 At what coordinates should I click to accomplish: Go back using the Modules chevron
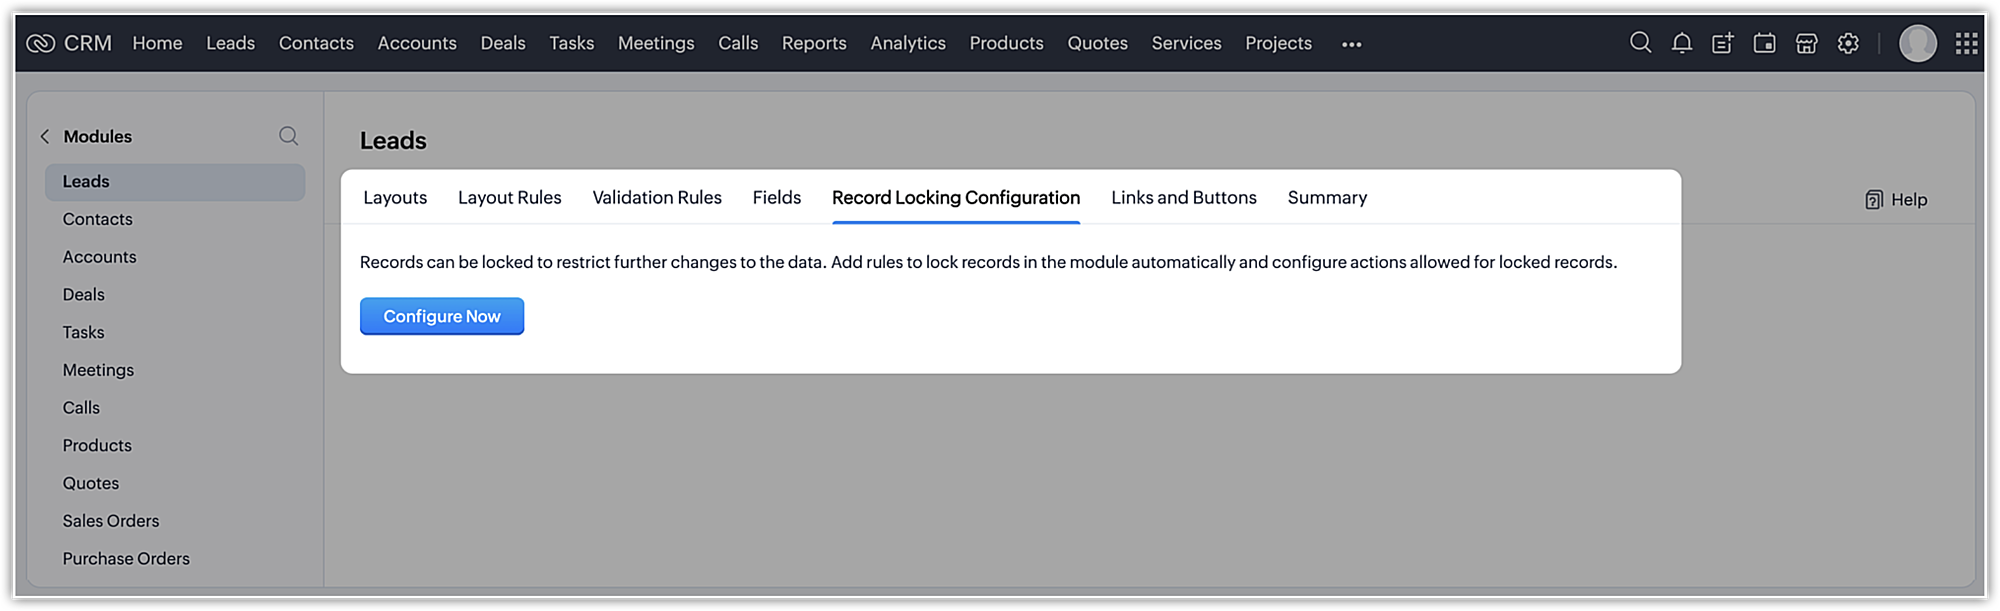(x=45, y=136)
